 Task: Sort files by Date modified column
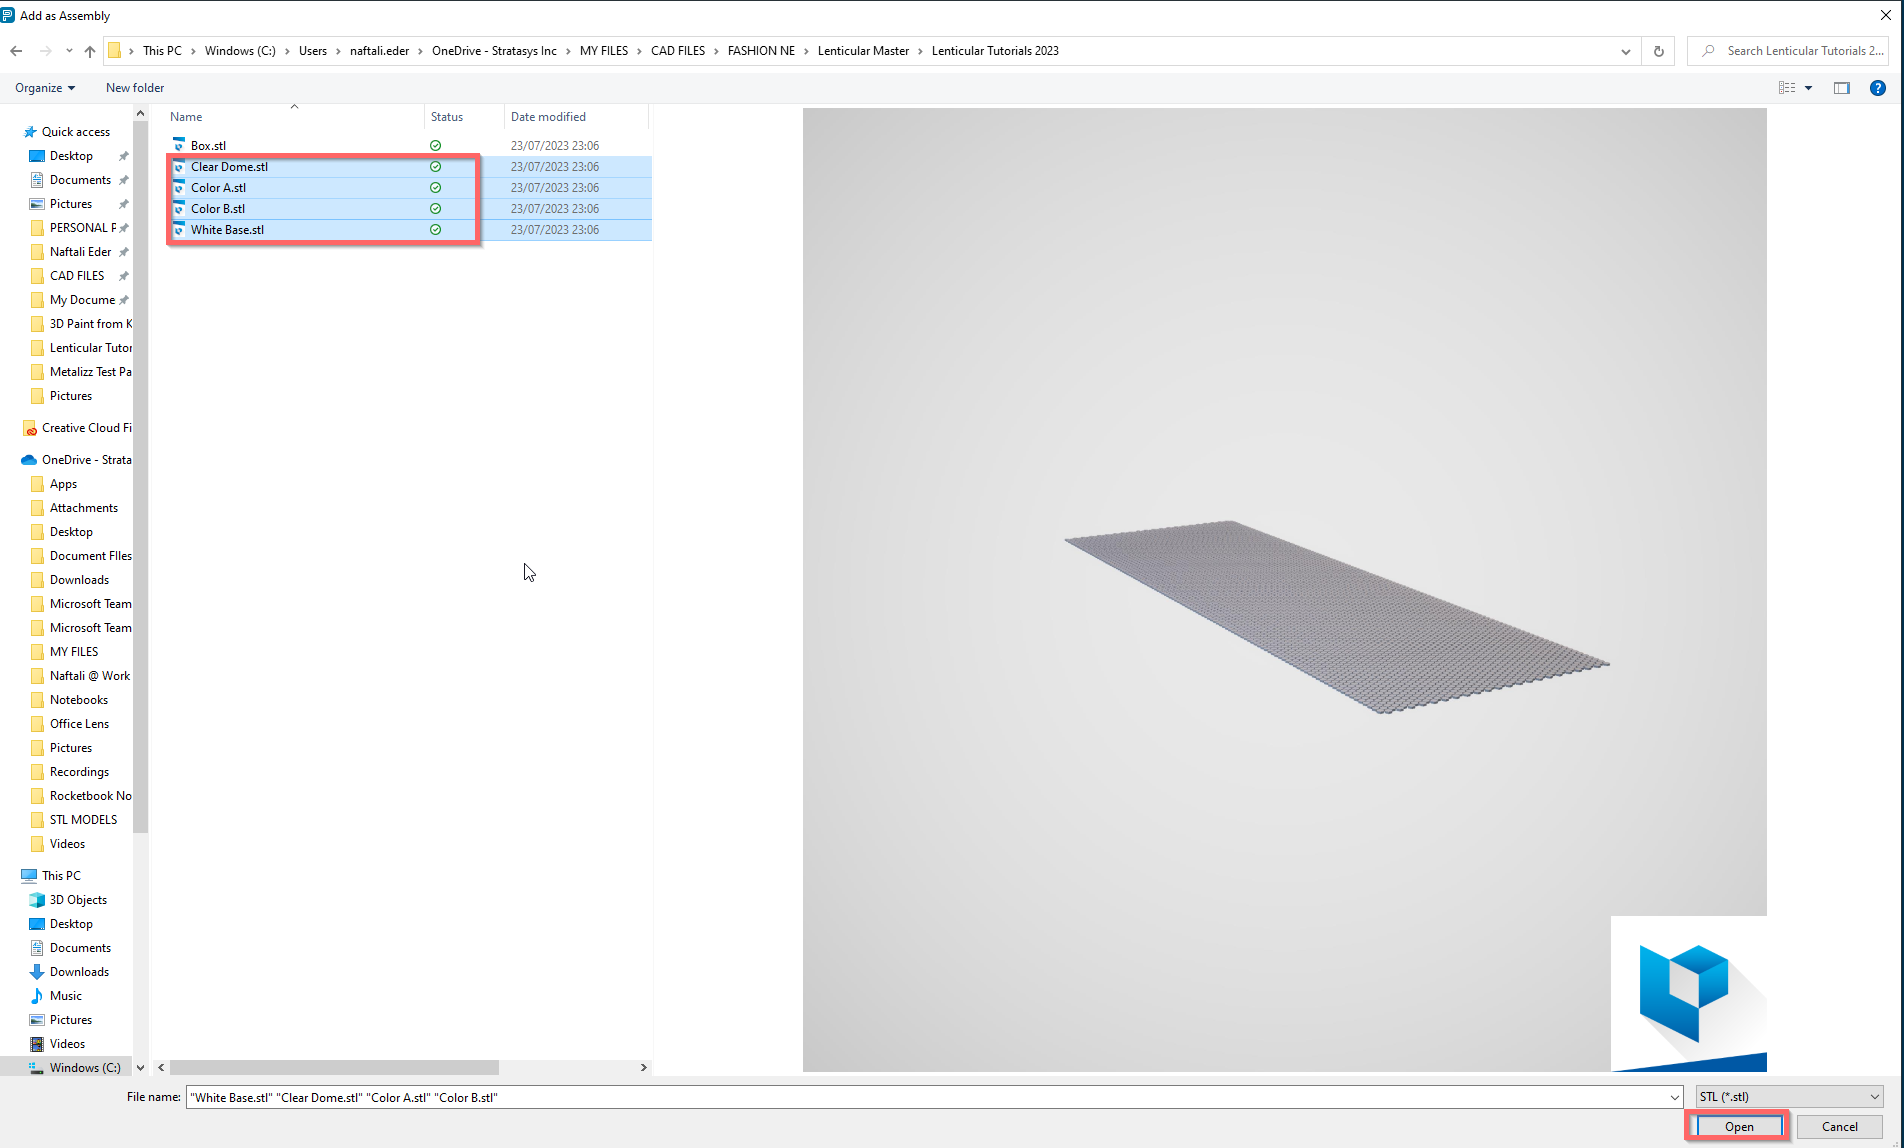[548, 117]
